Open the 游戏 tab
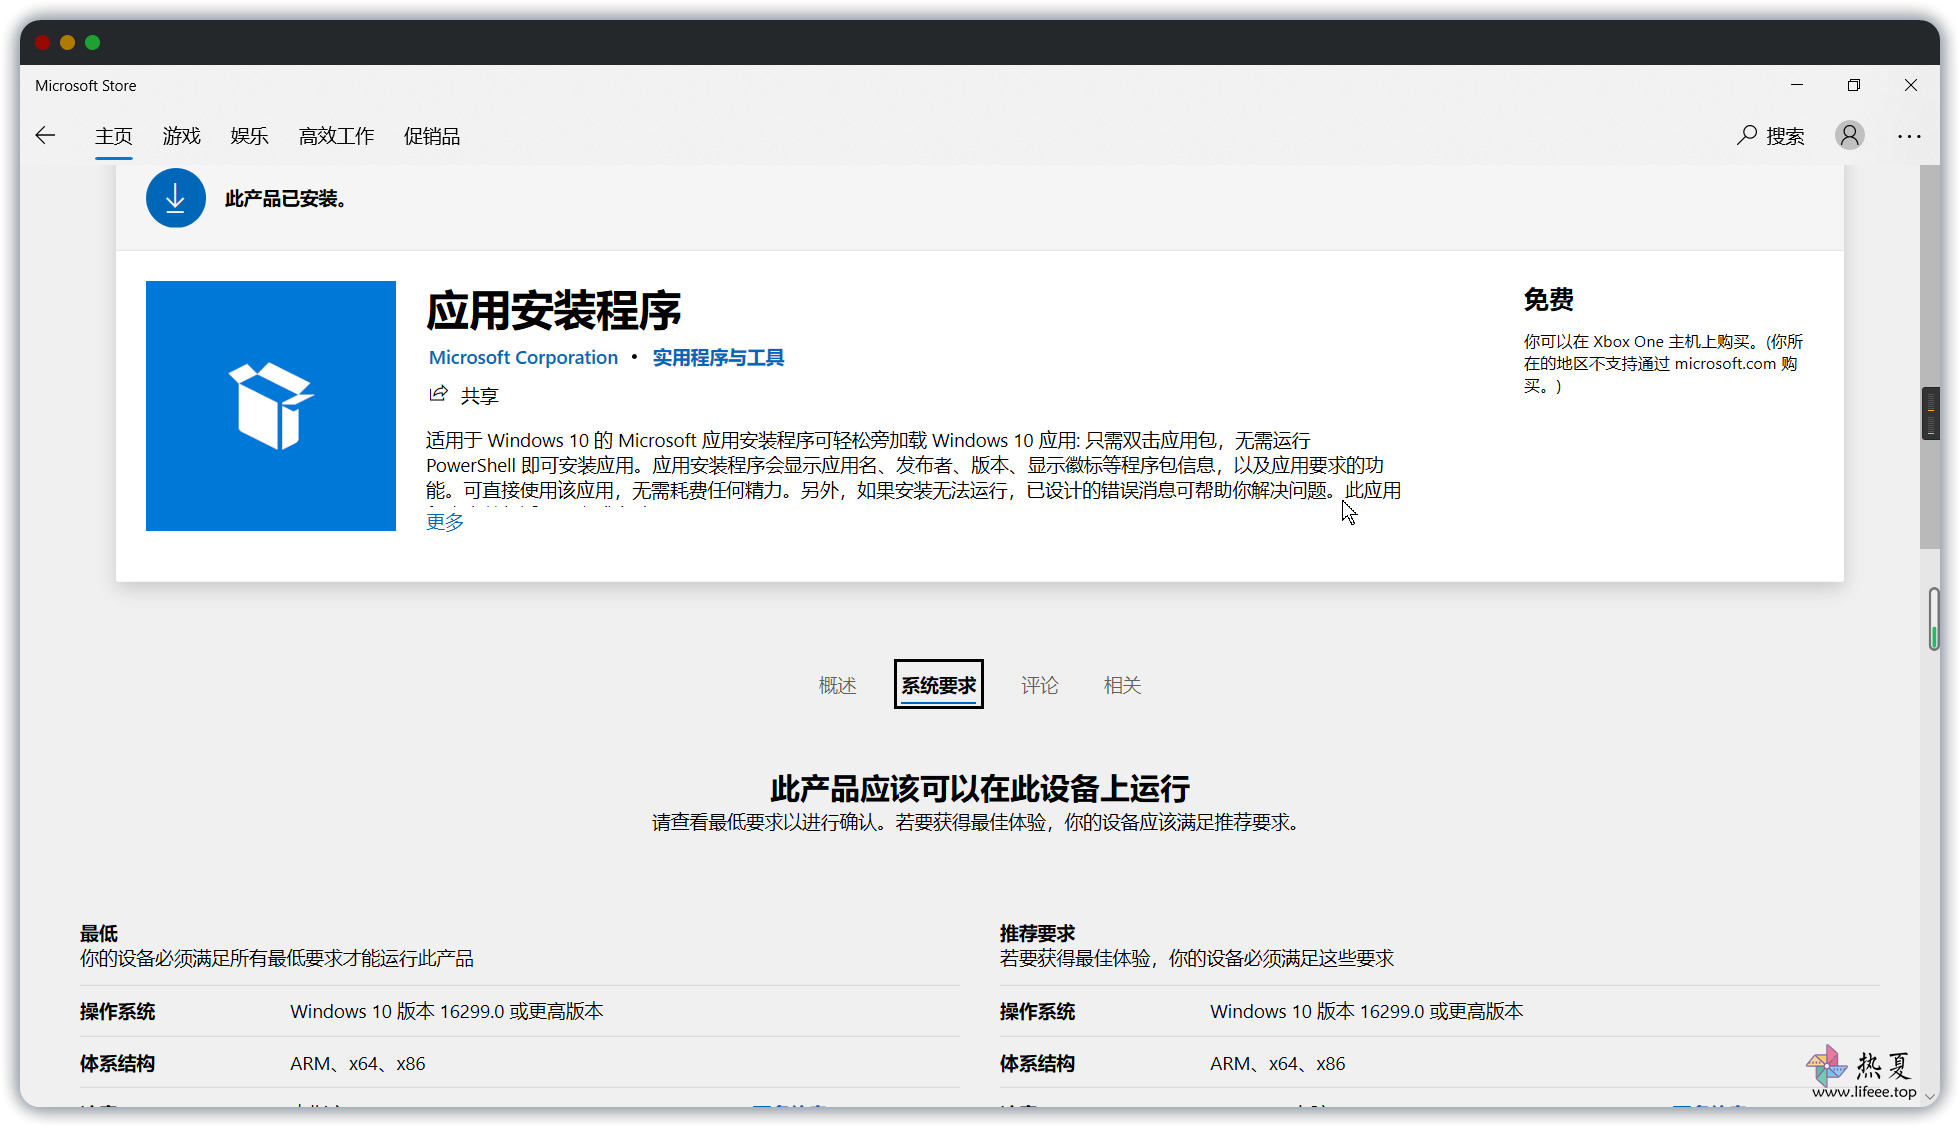The width and height of the screenshot is (1960, 1127). coord(182,136)
